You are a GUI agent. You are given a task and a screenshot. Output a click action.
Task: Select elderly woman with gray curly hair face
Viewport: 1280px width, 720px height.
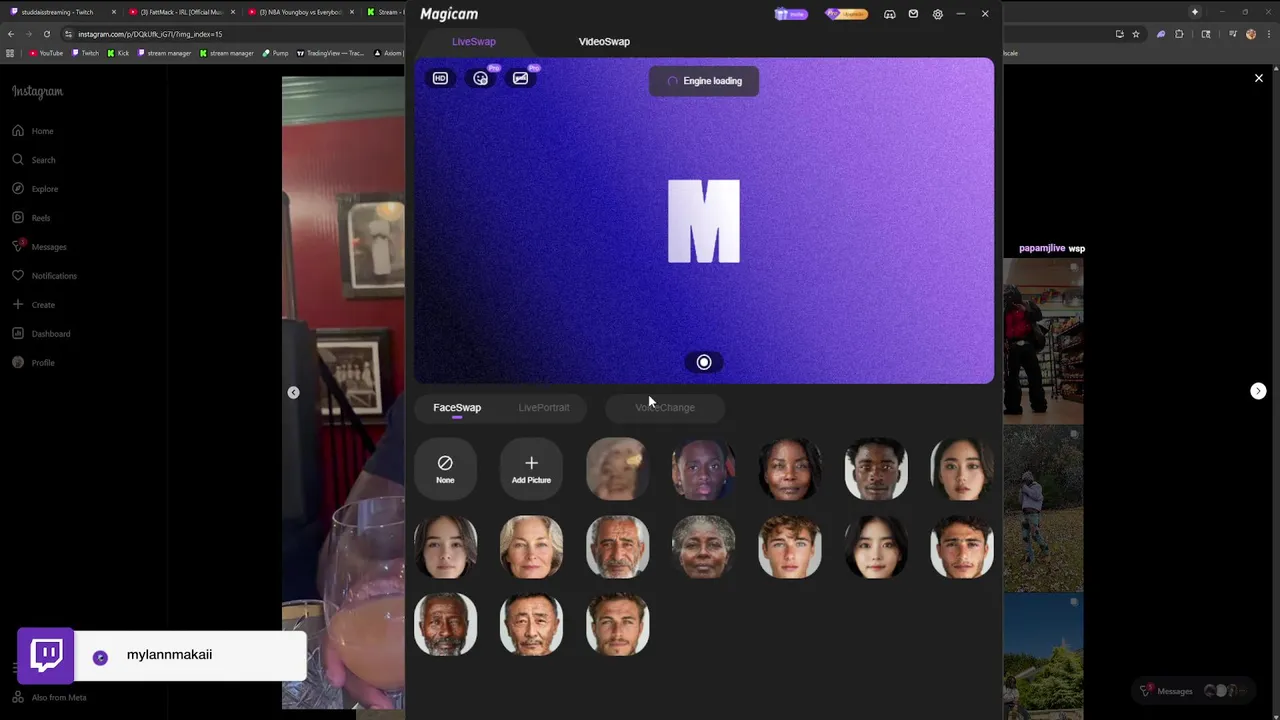[703, 546]
